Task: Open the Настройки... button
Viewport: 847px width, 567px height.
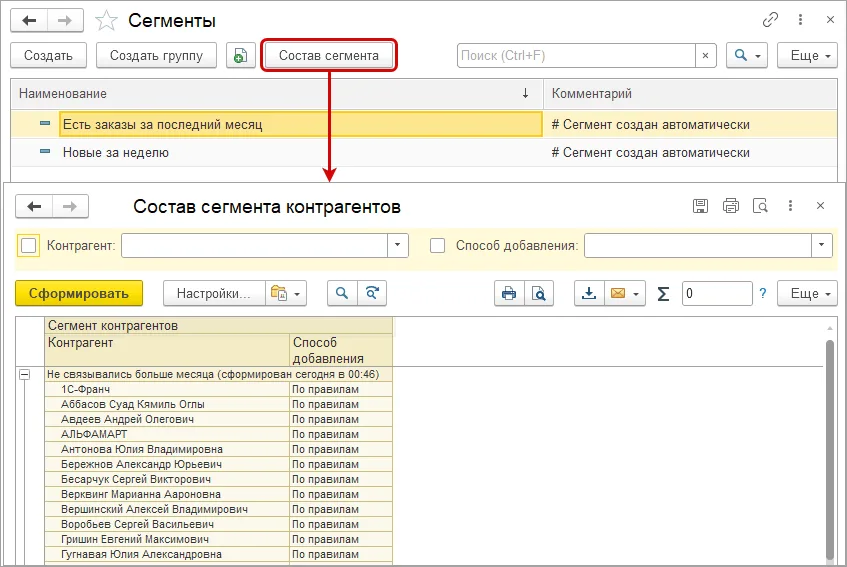Action: point(214,293)
